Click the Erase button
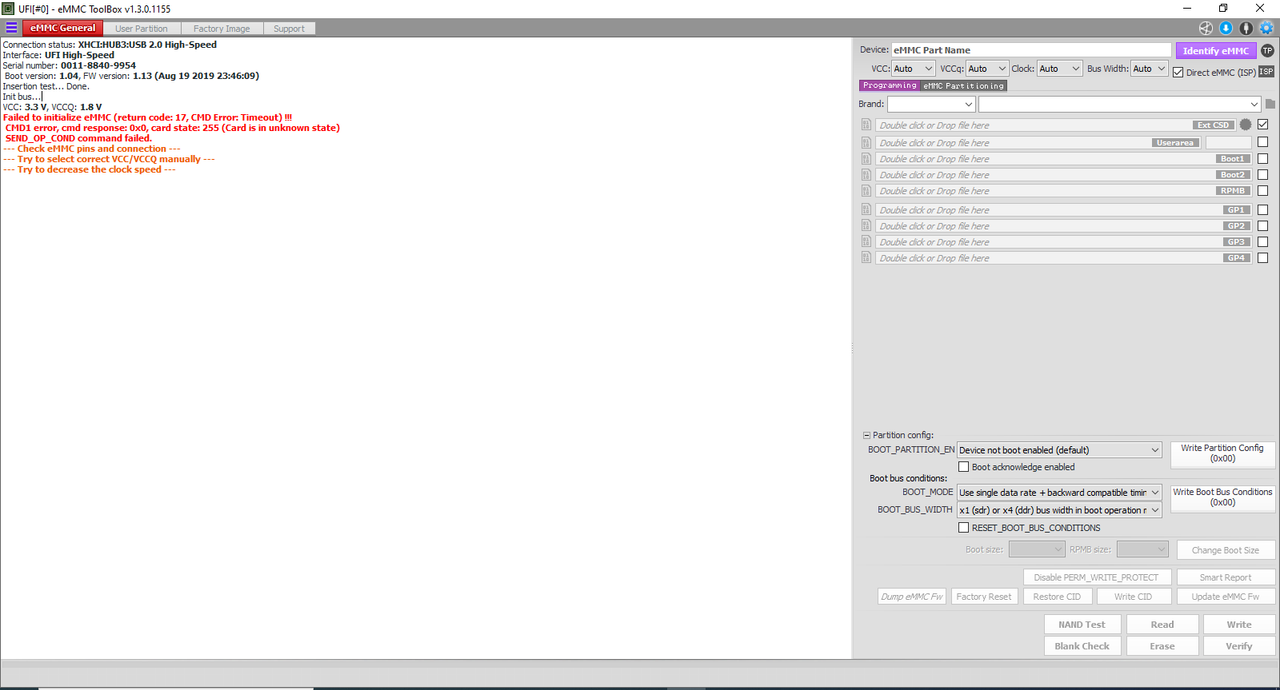Screen dimensions: 1280x690 pyautogui.click(x=1162, y=646)
